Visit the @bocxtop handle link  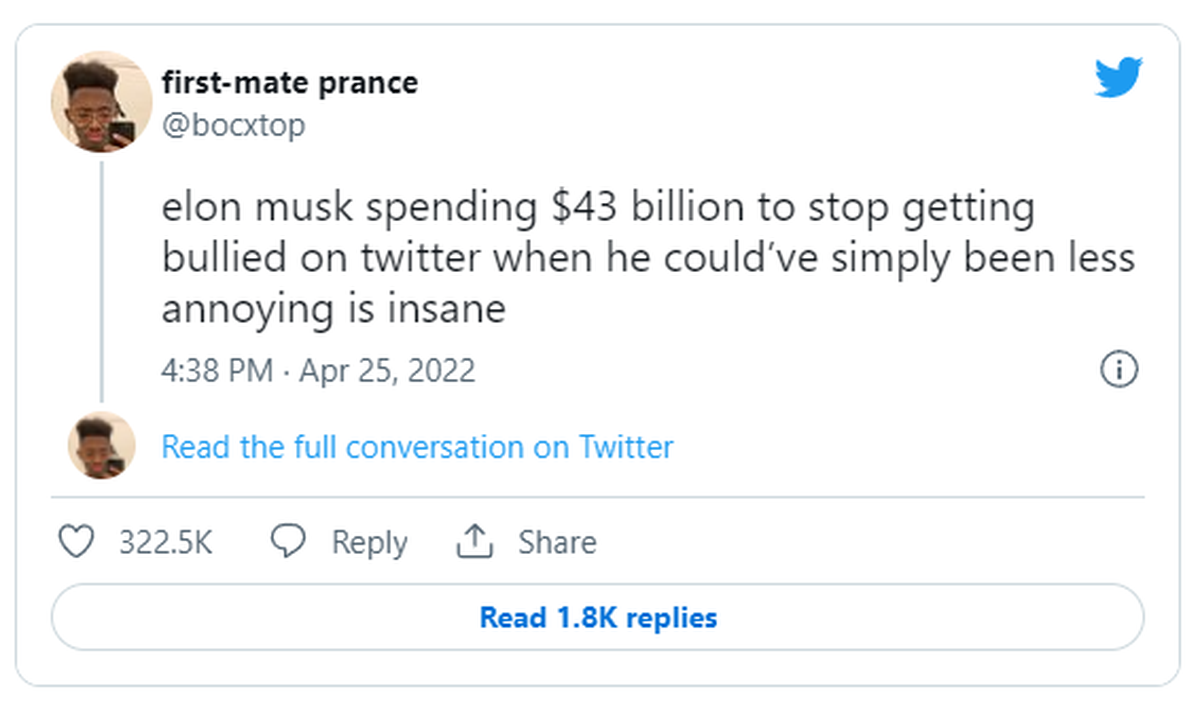point(233,126)
